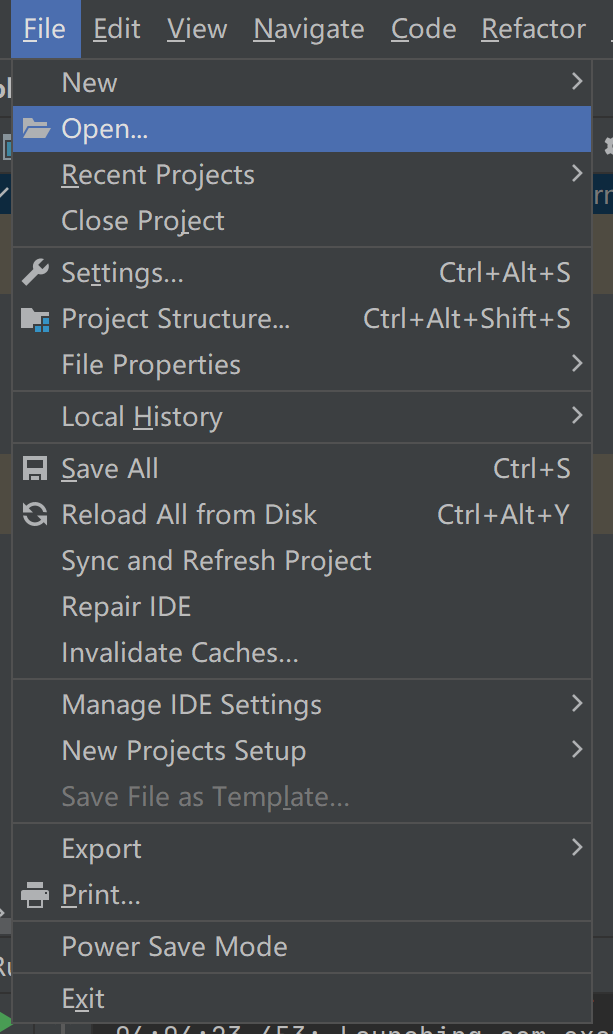This screenshot has height=1034, width=613.
Task: Click the Reload All from Disk icon
Action: click(x=36, y=515)
